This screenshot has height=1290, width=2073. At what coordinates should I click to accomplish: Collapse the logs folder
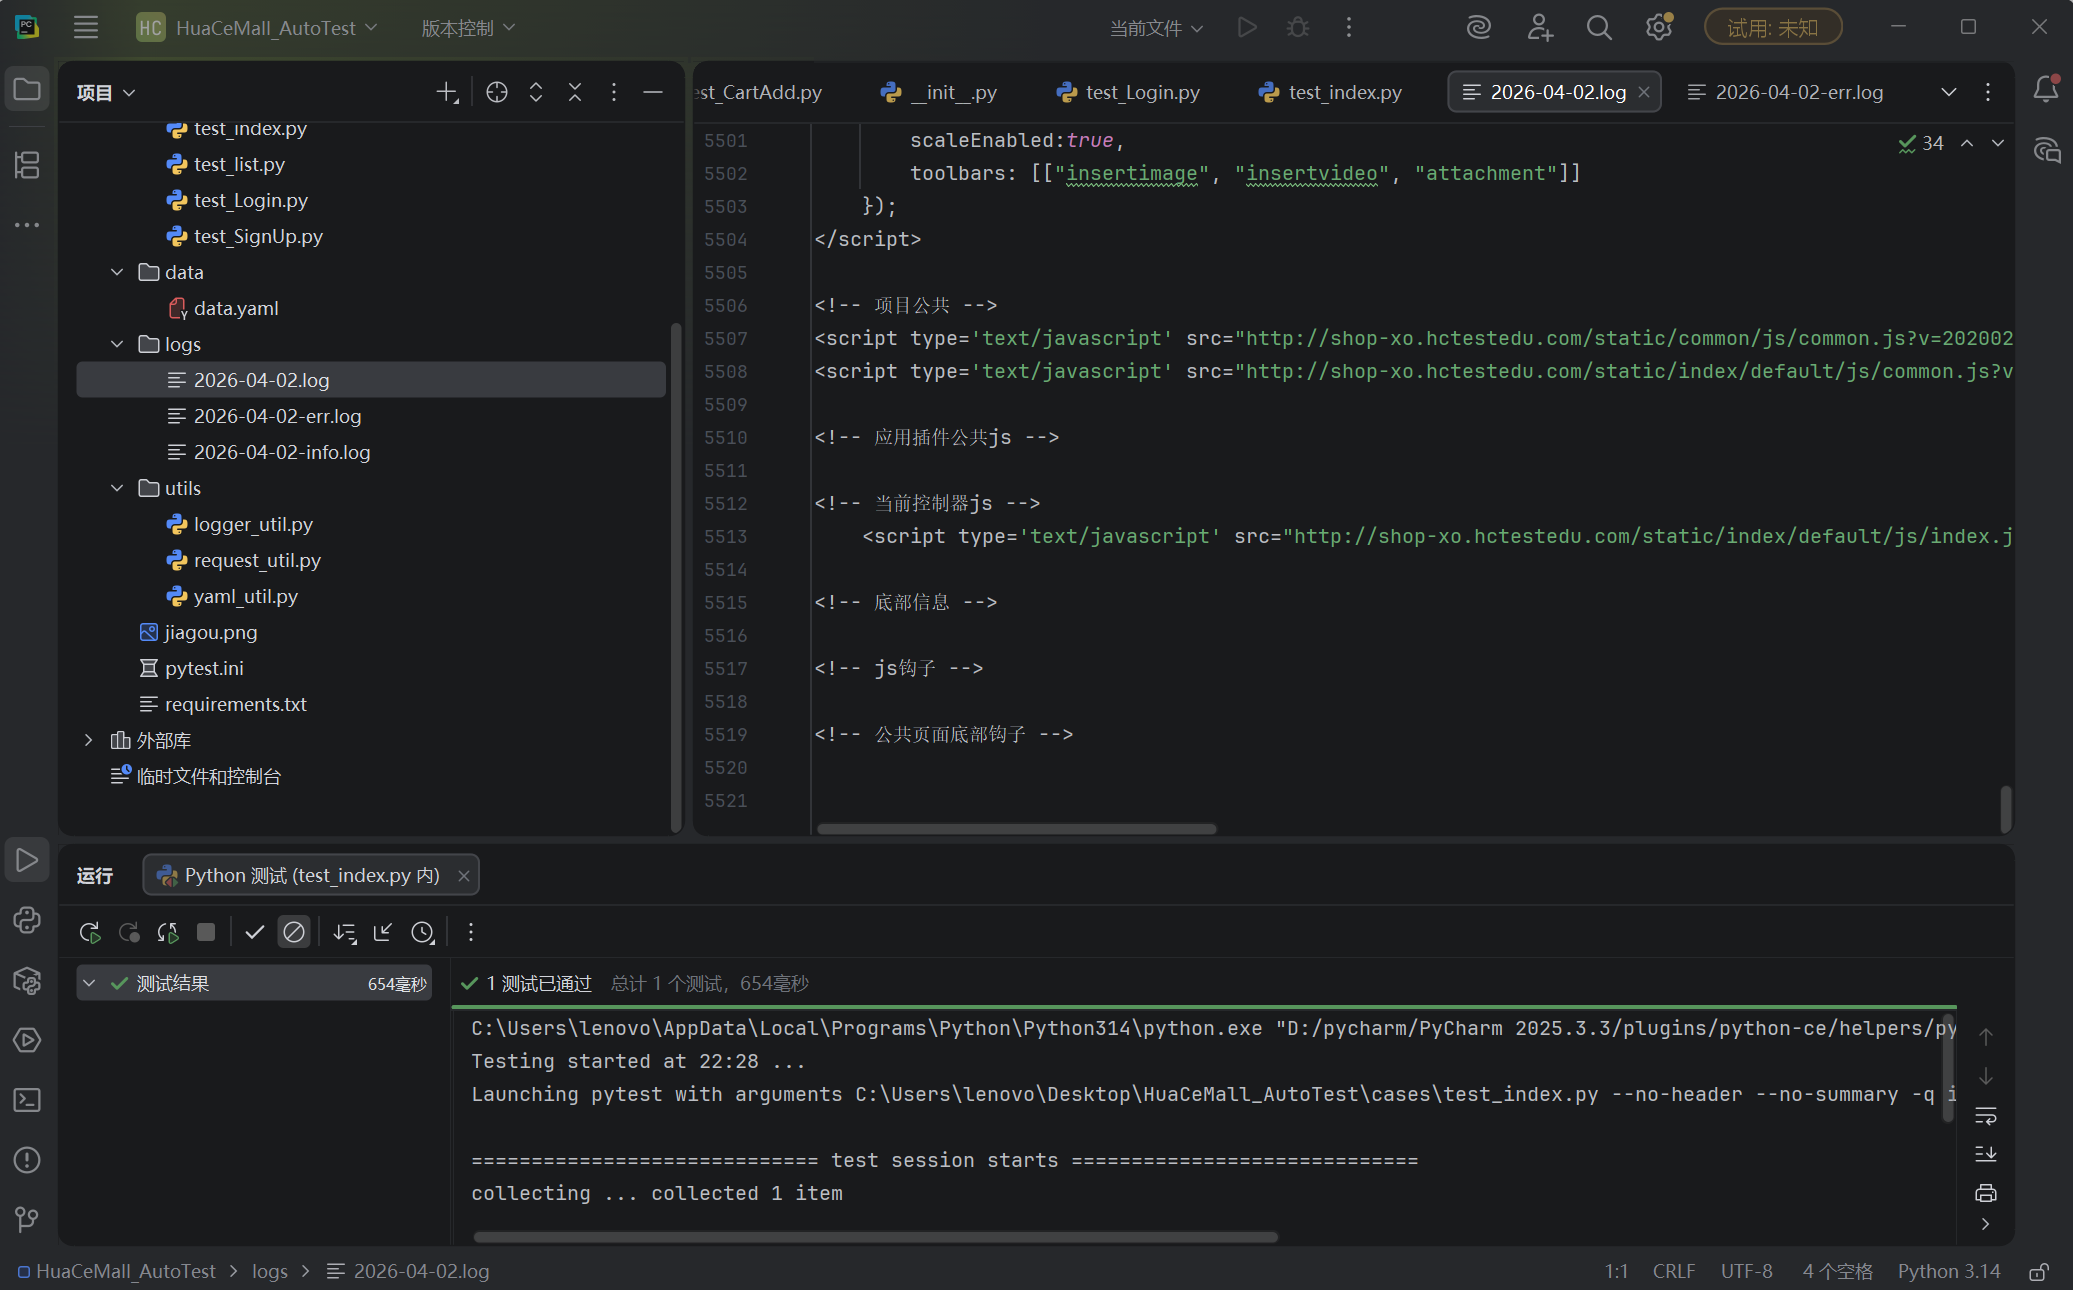click(117, 344)
